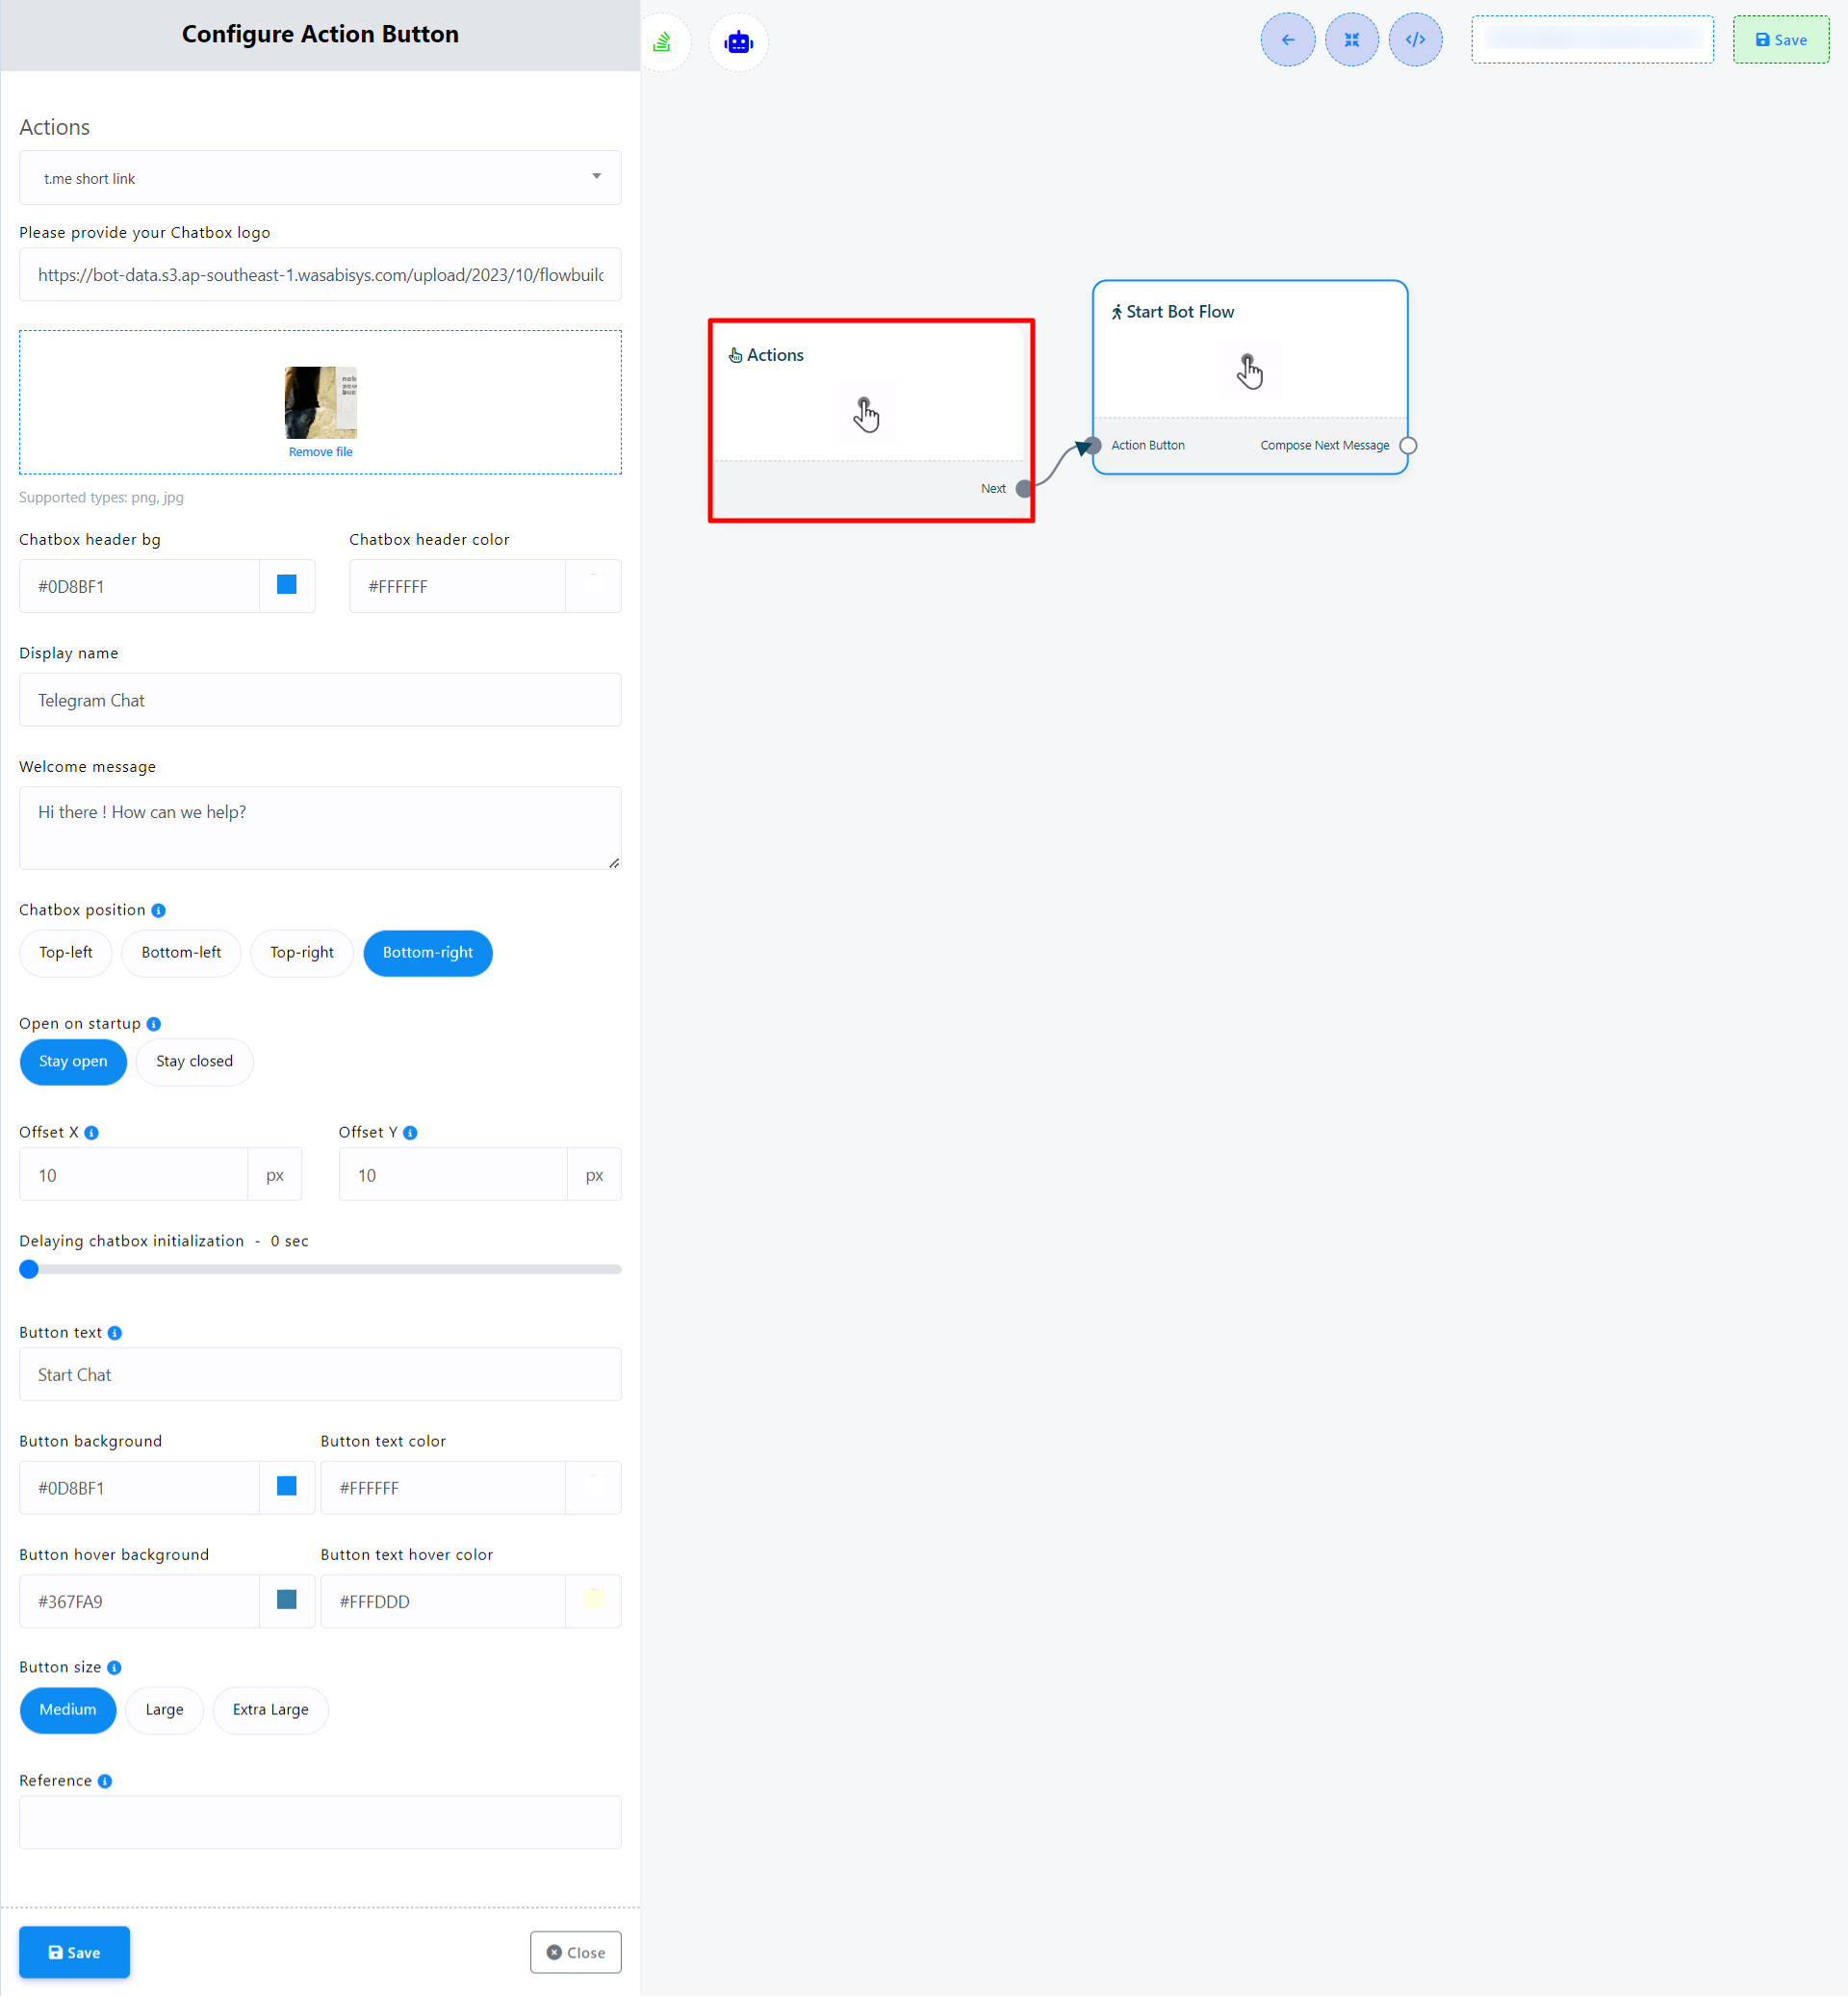Choose Stay closed on startup
The width and height of the screenshot is (1848, 1998).
[194, 1061]
